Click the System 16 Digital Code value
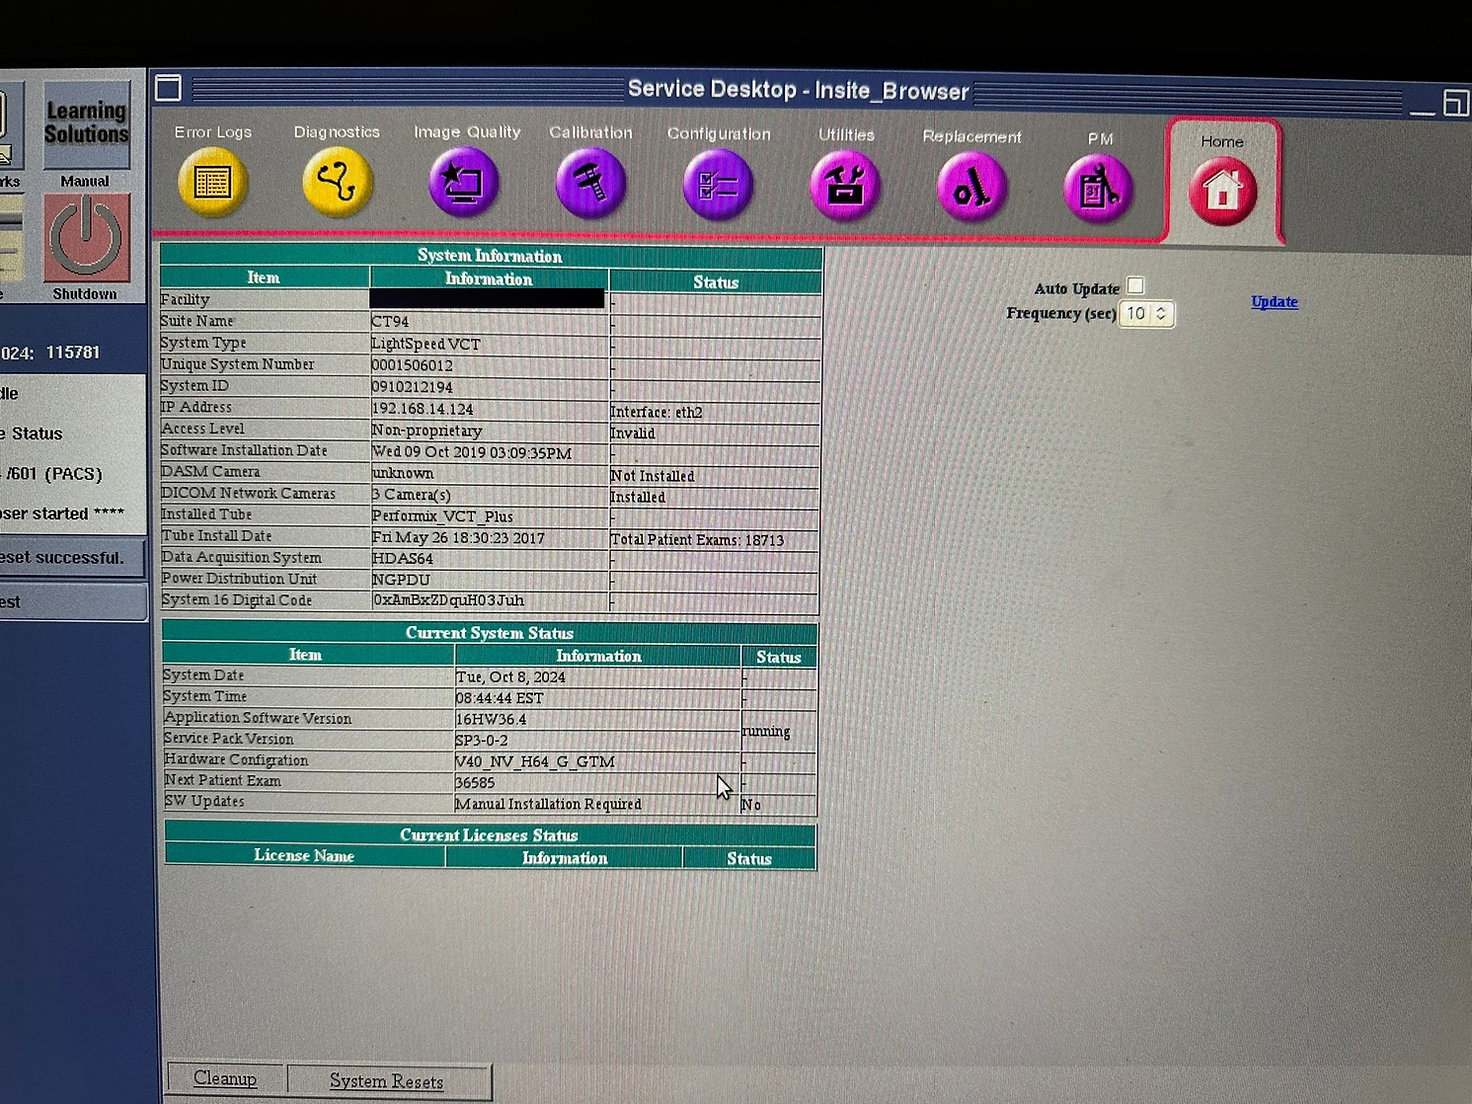The image size is (1472, 1104). 448,601
